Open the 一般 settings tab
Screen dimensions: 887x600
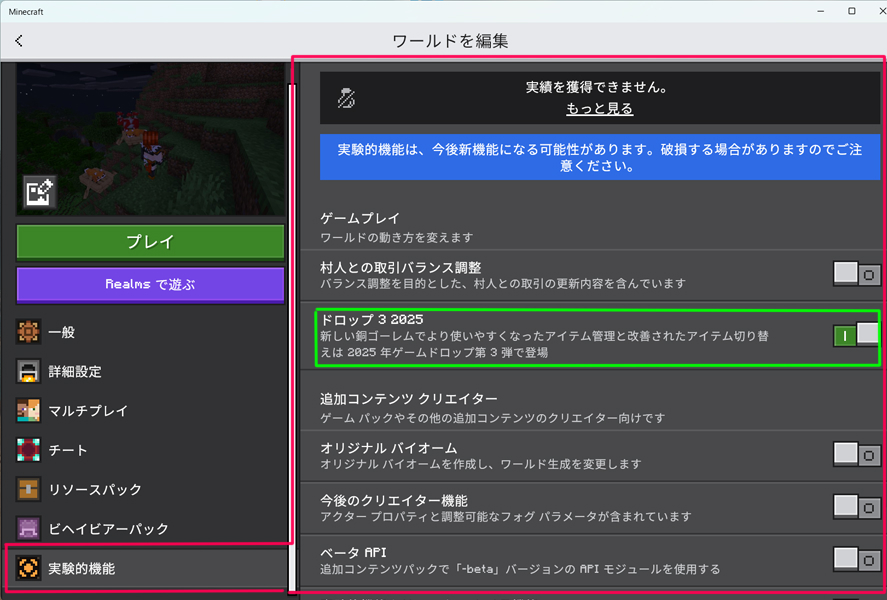[x=150, y=332]
